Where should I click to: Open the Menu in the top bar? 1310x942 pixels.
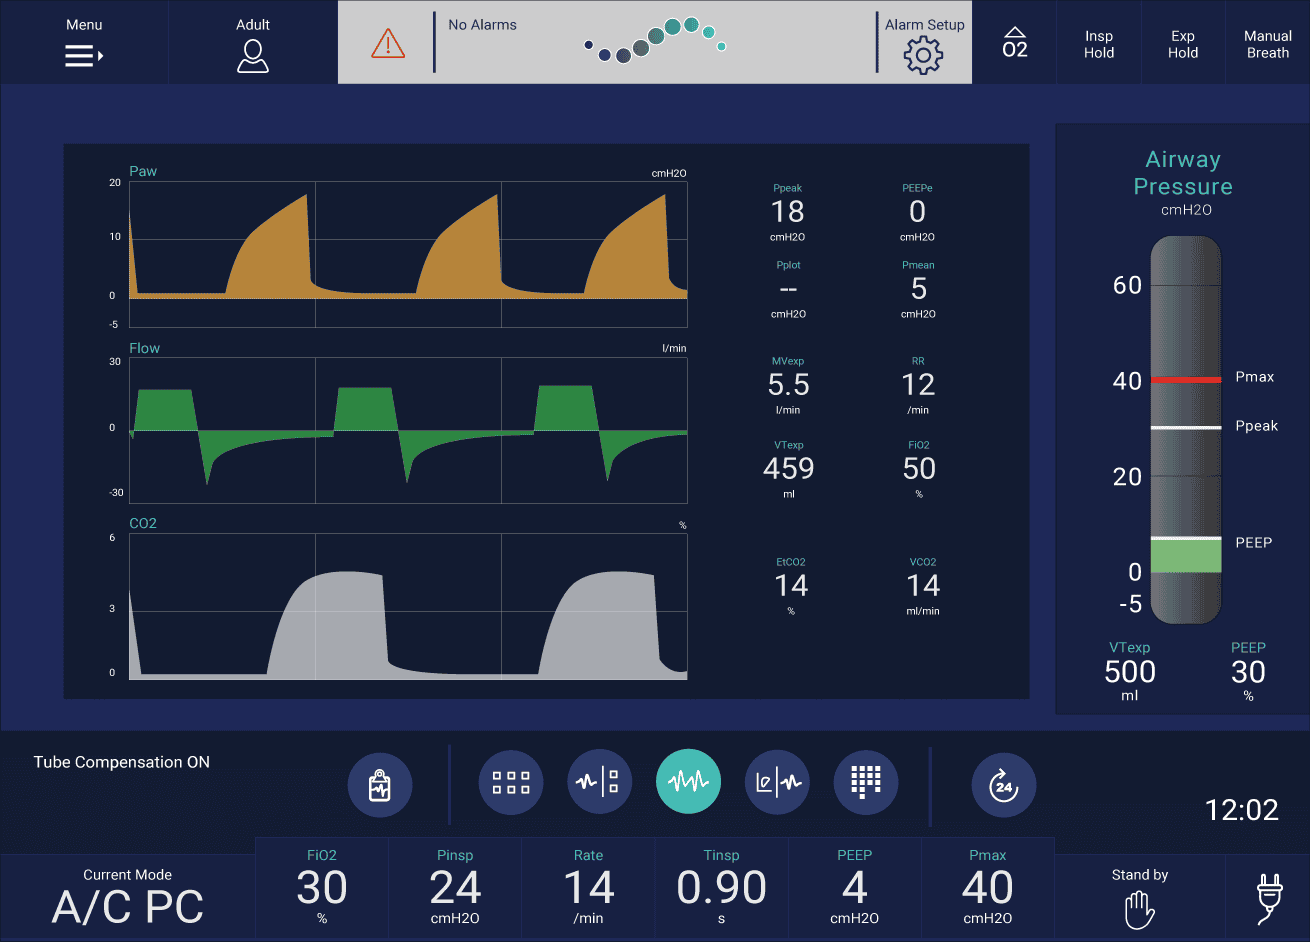coord(84,42)
